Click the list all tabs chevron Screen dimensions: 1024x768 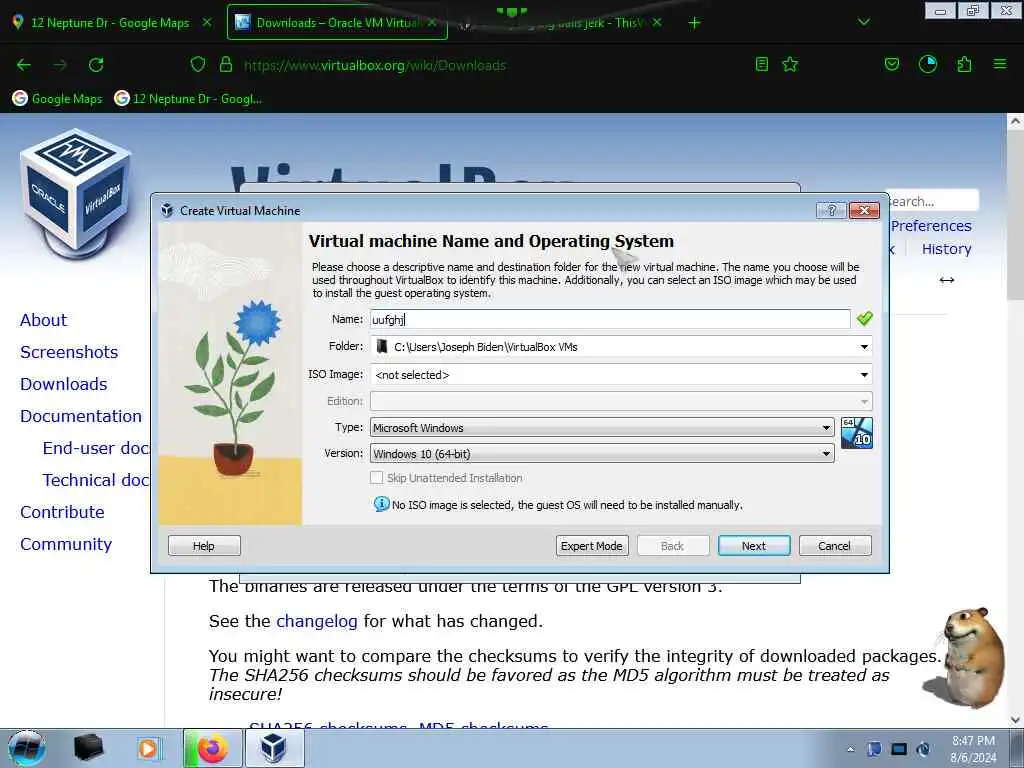pyautogui.click(x=863, y=22)
